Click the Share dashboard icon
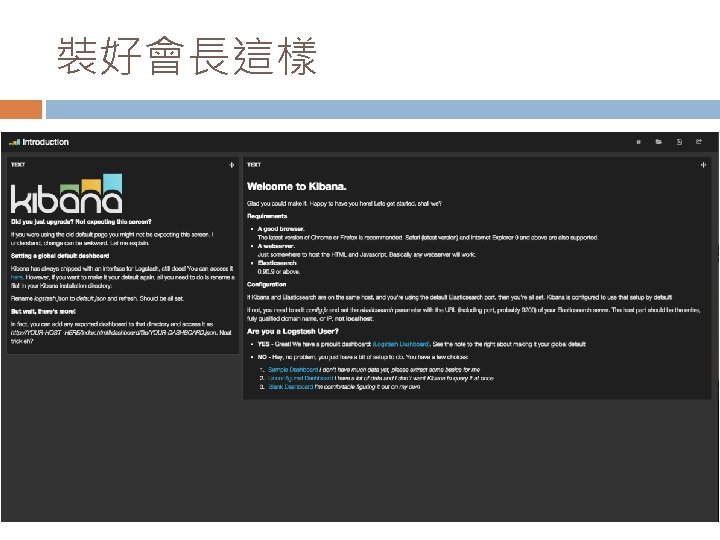 coord(699,142)
